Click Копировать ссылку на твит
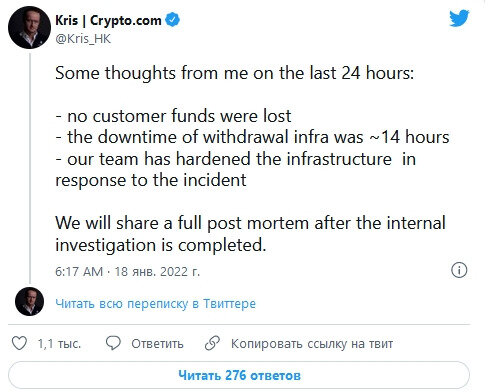Image resolution: width=491 pixels, height=392 pixels. [x=312, y=344]
